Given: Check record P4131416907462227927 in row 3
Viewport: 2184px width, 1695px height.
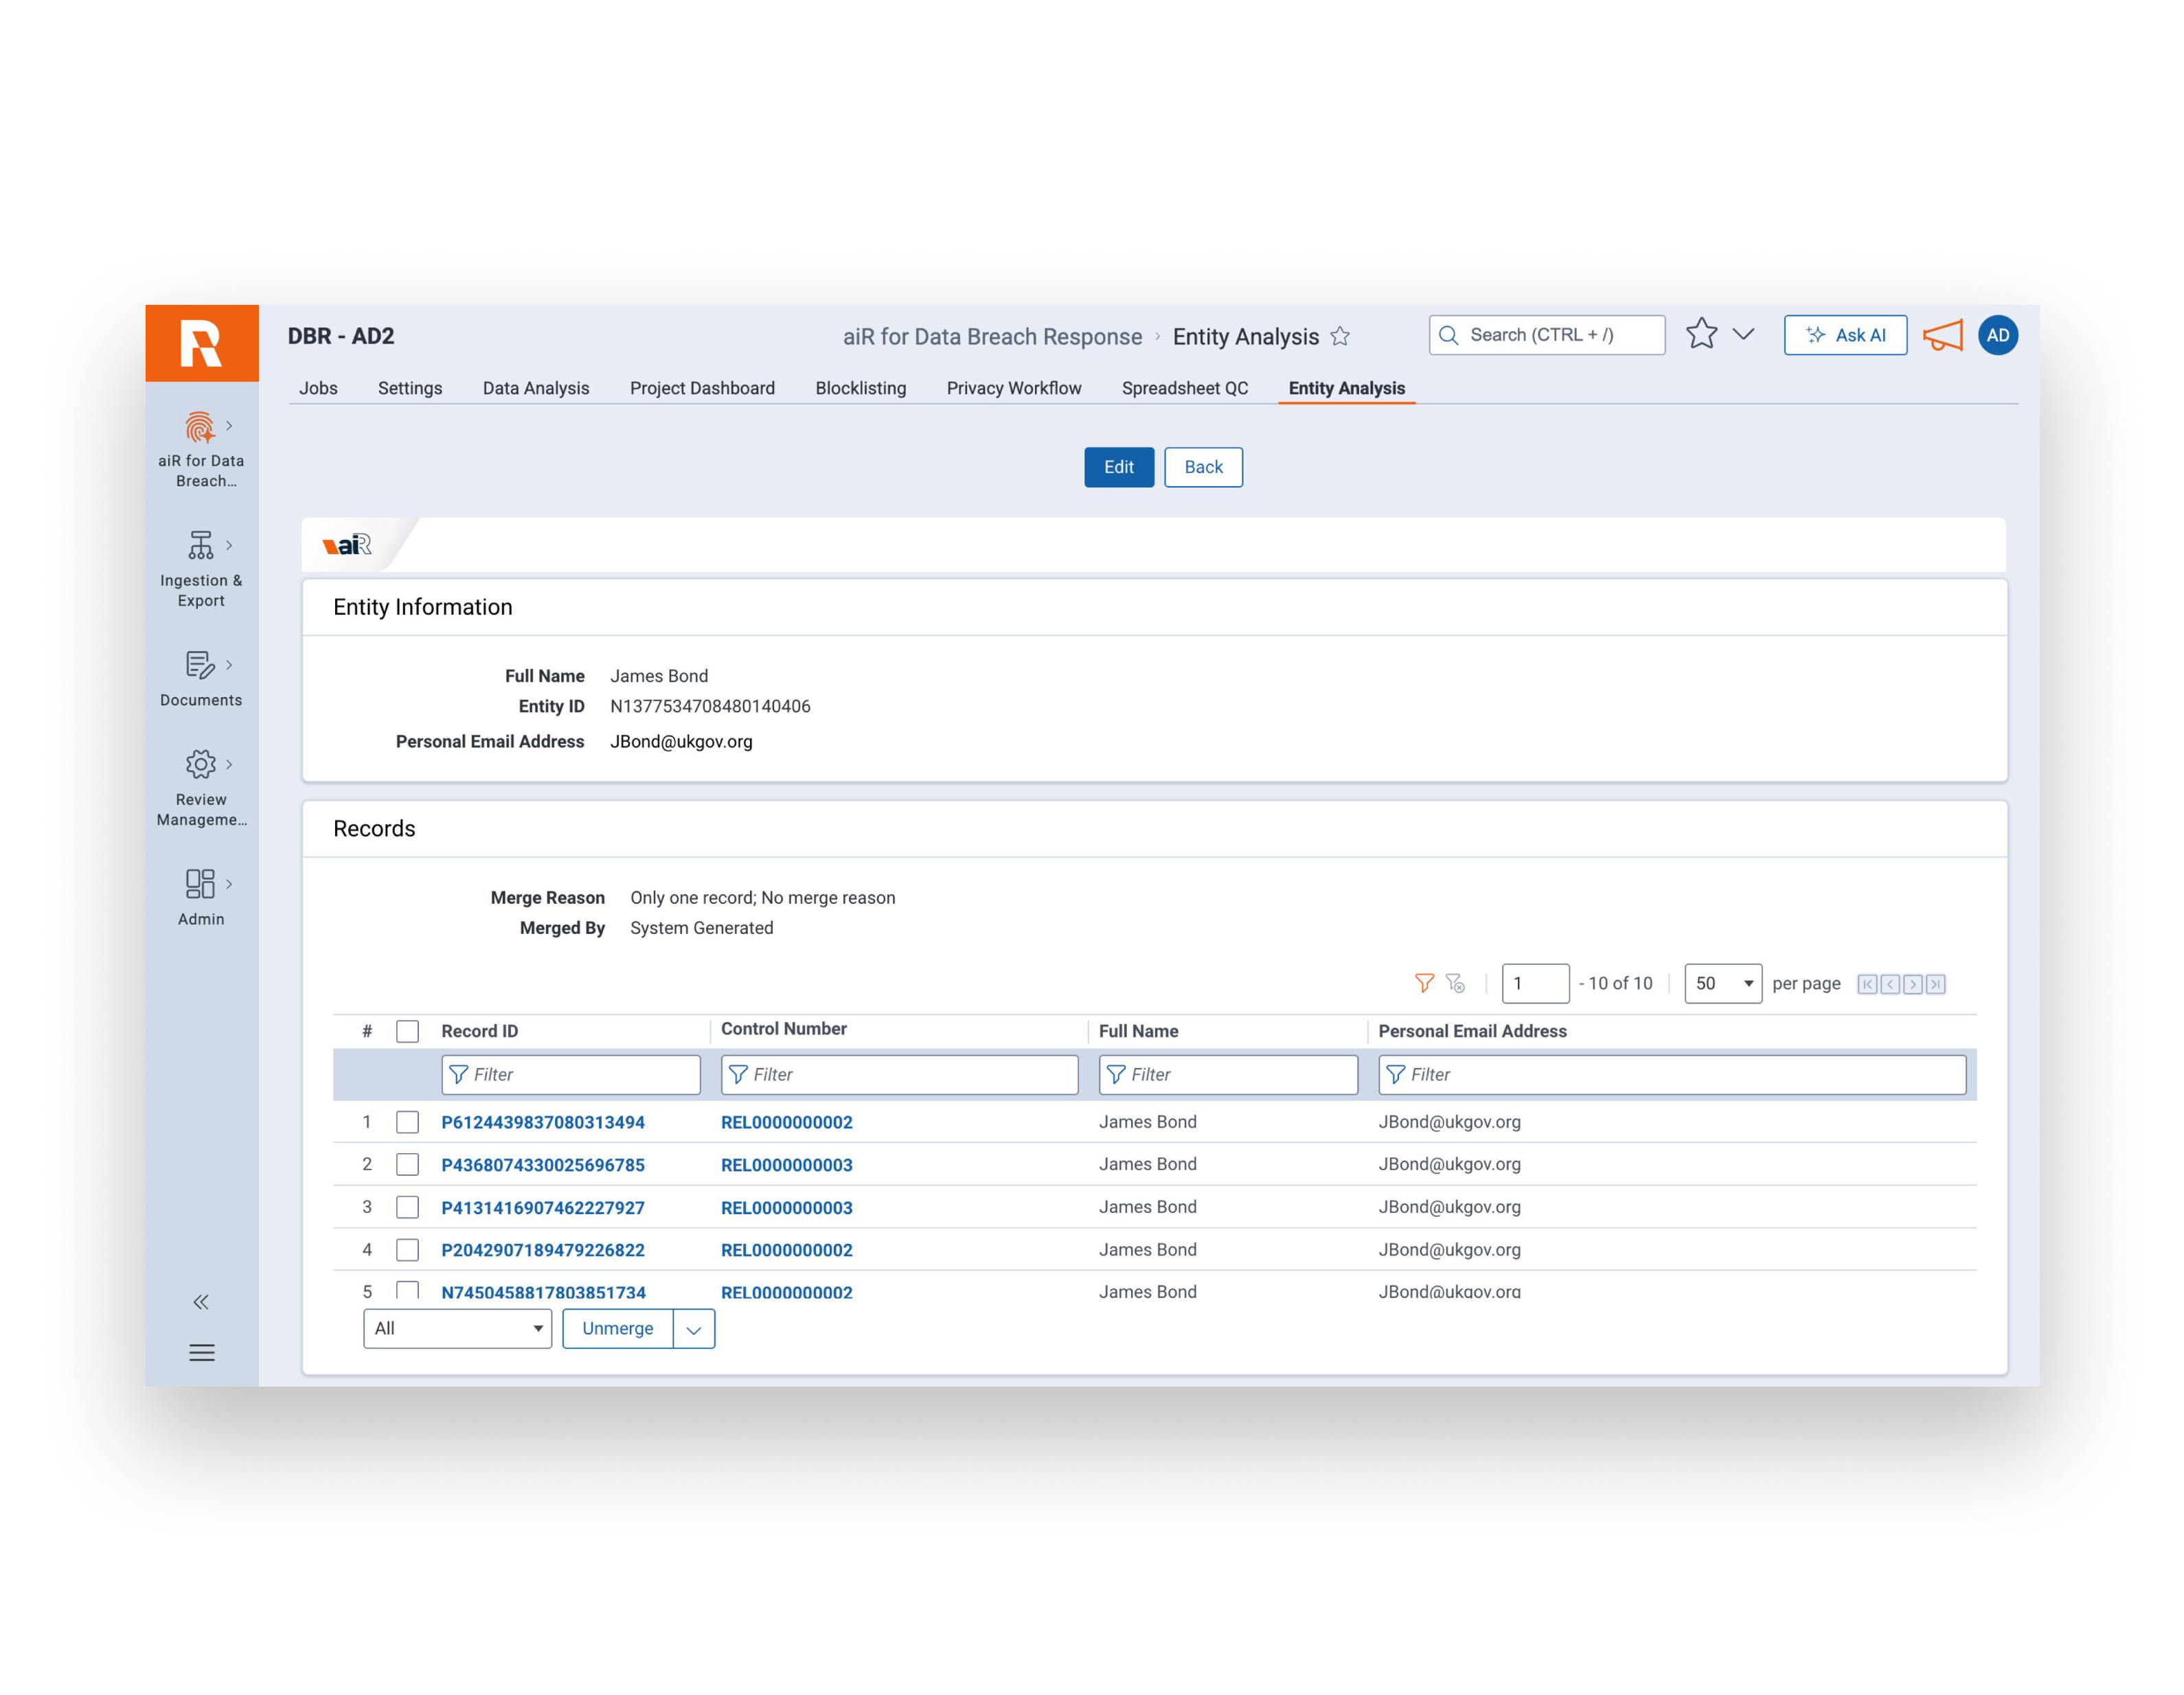Looking at the screenshot, I should tap(407, 1207).
